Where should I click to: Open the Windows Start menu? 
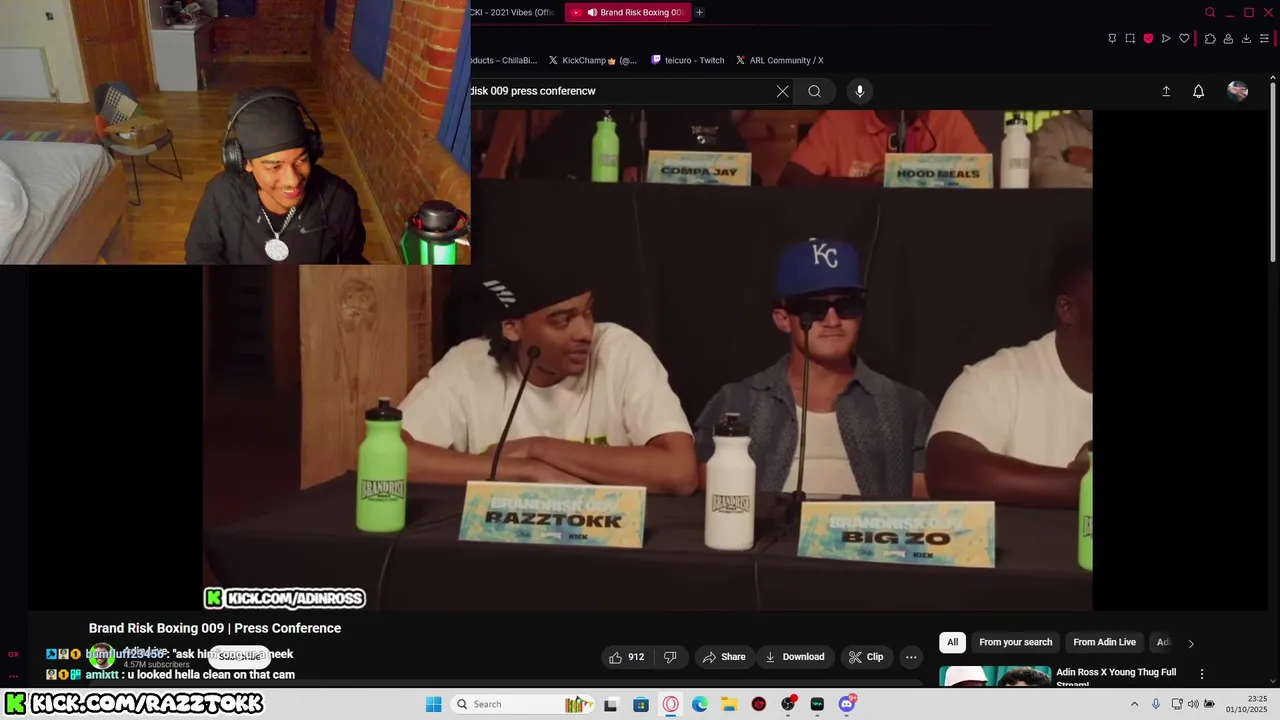(433, 704)
